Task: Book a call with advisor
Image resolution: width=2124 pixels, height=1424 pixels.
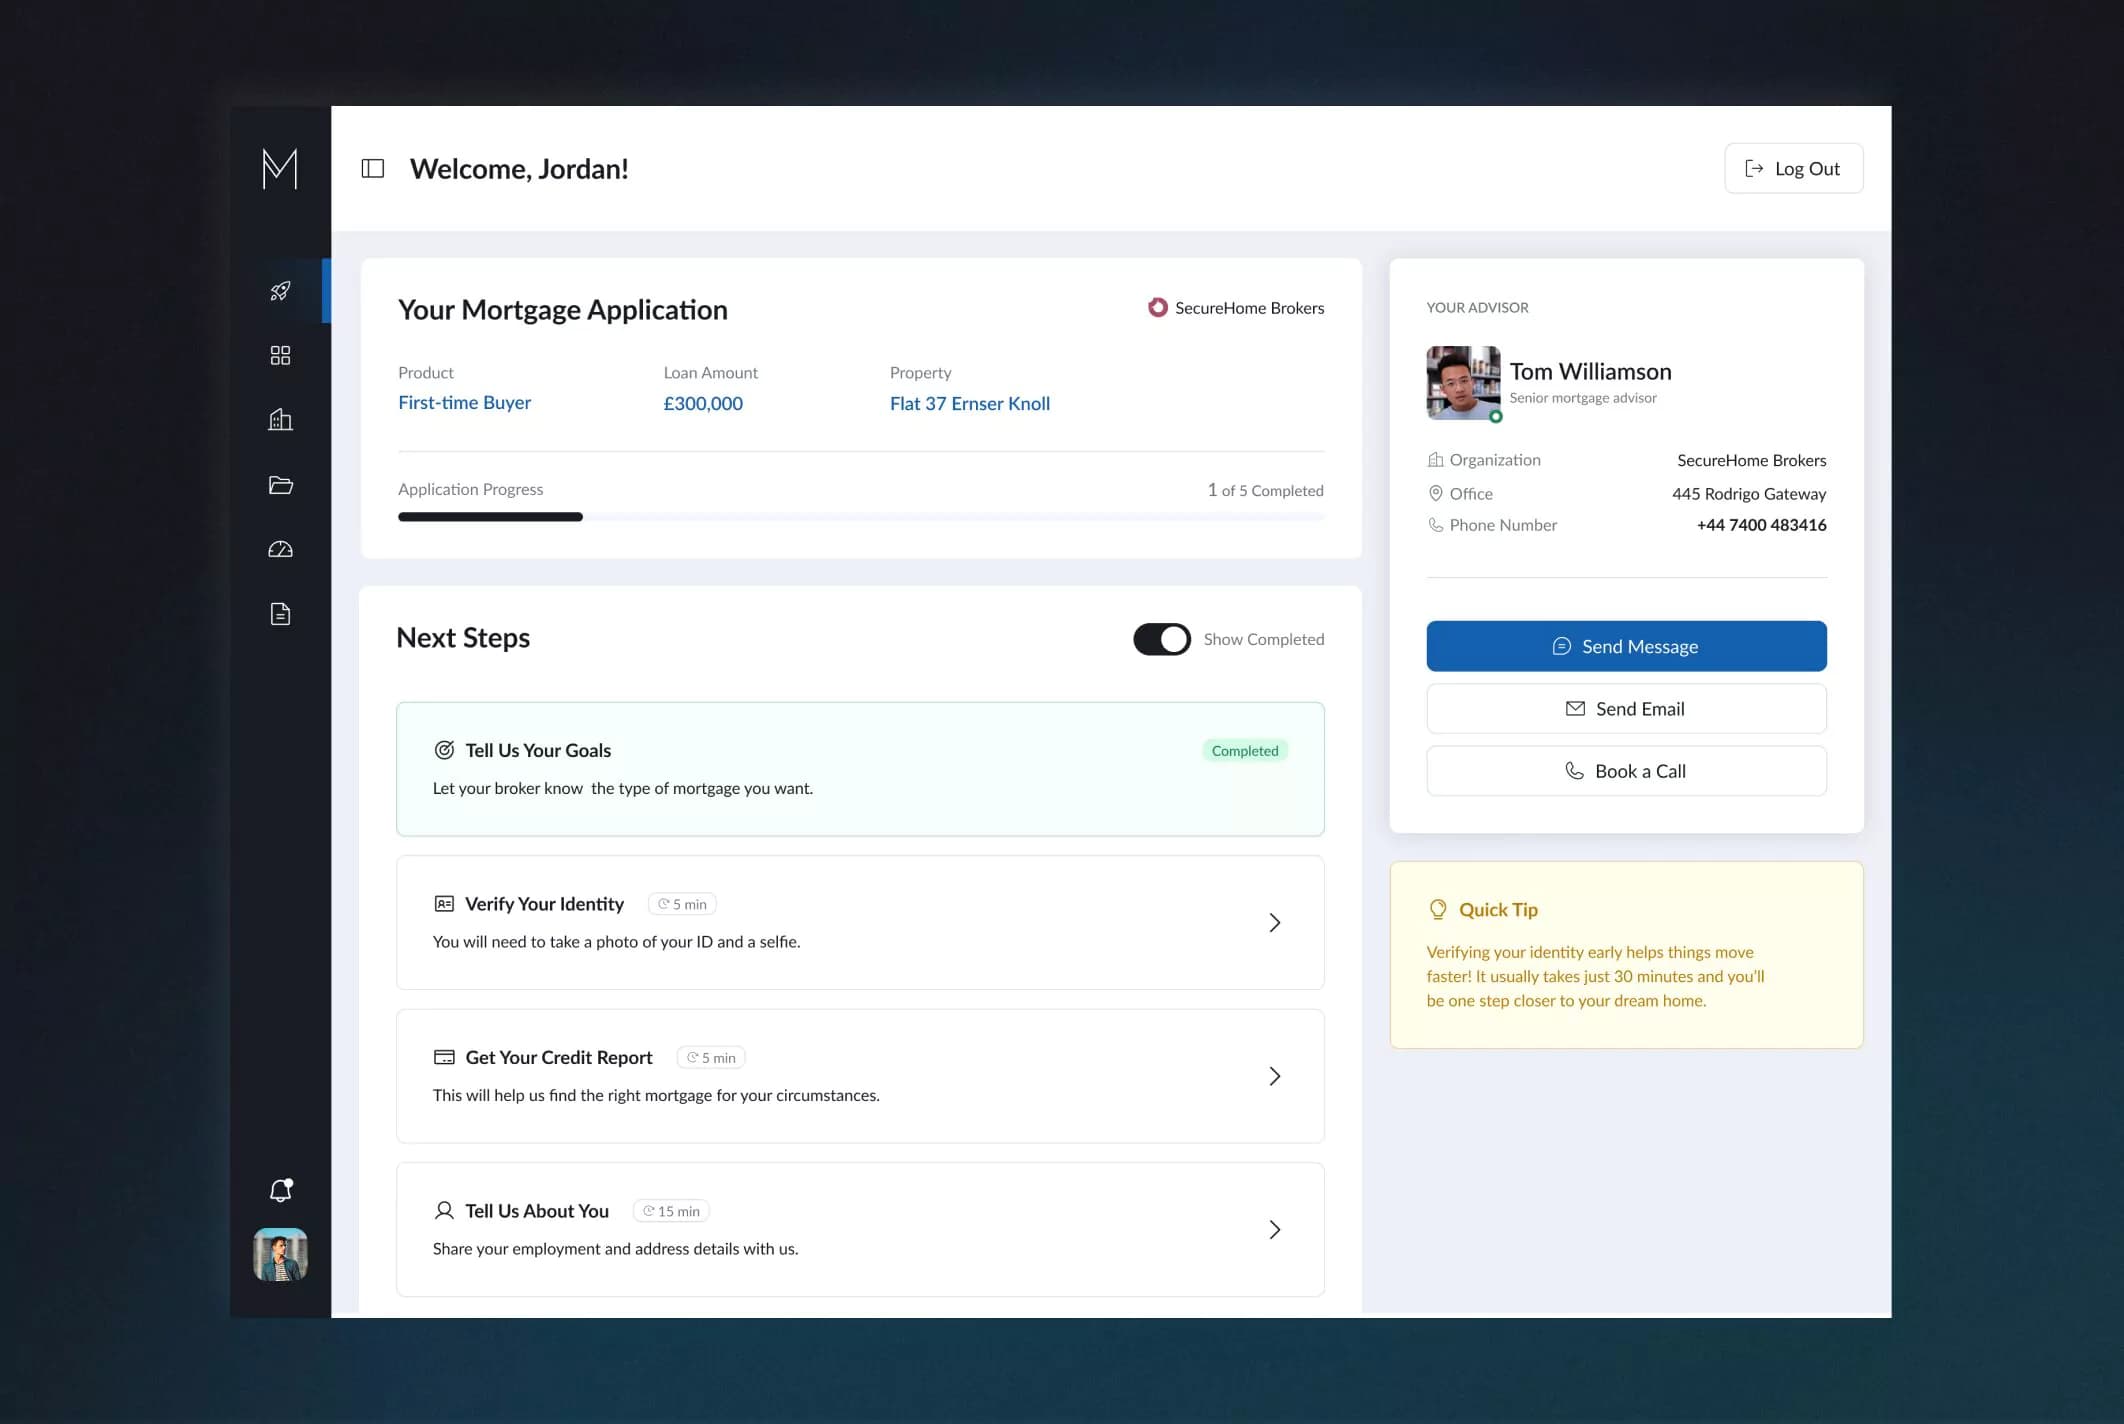Action: [x=1626, y=771]
